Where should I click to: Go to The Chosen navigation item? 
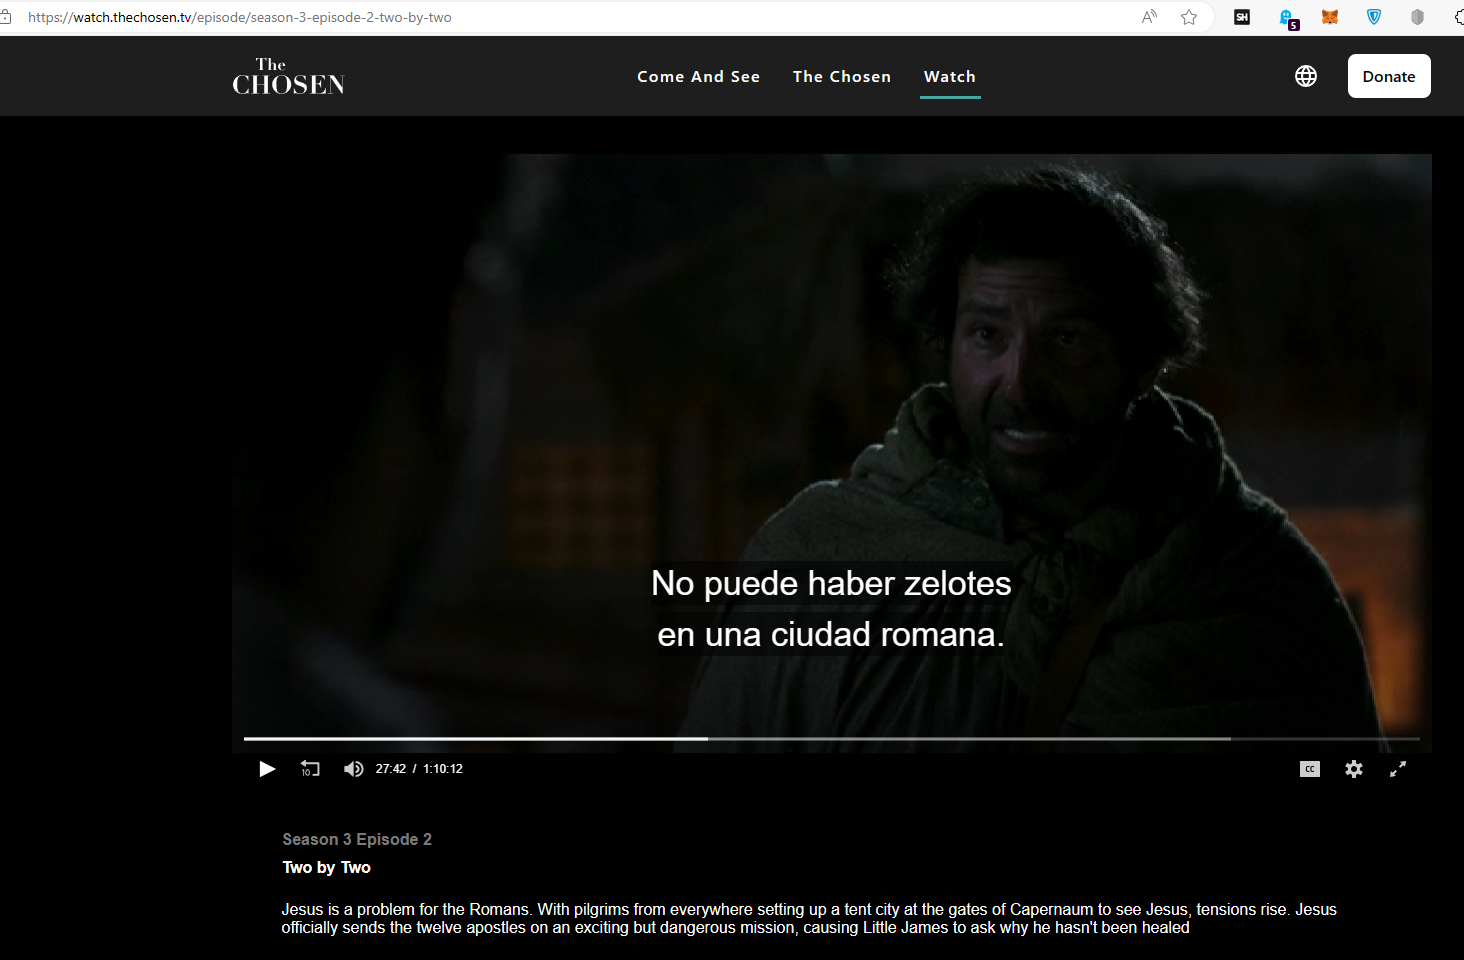point(842,77)
